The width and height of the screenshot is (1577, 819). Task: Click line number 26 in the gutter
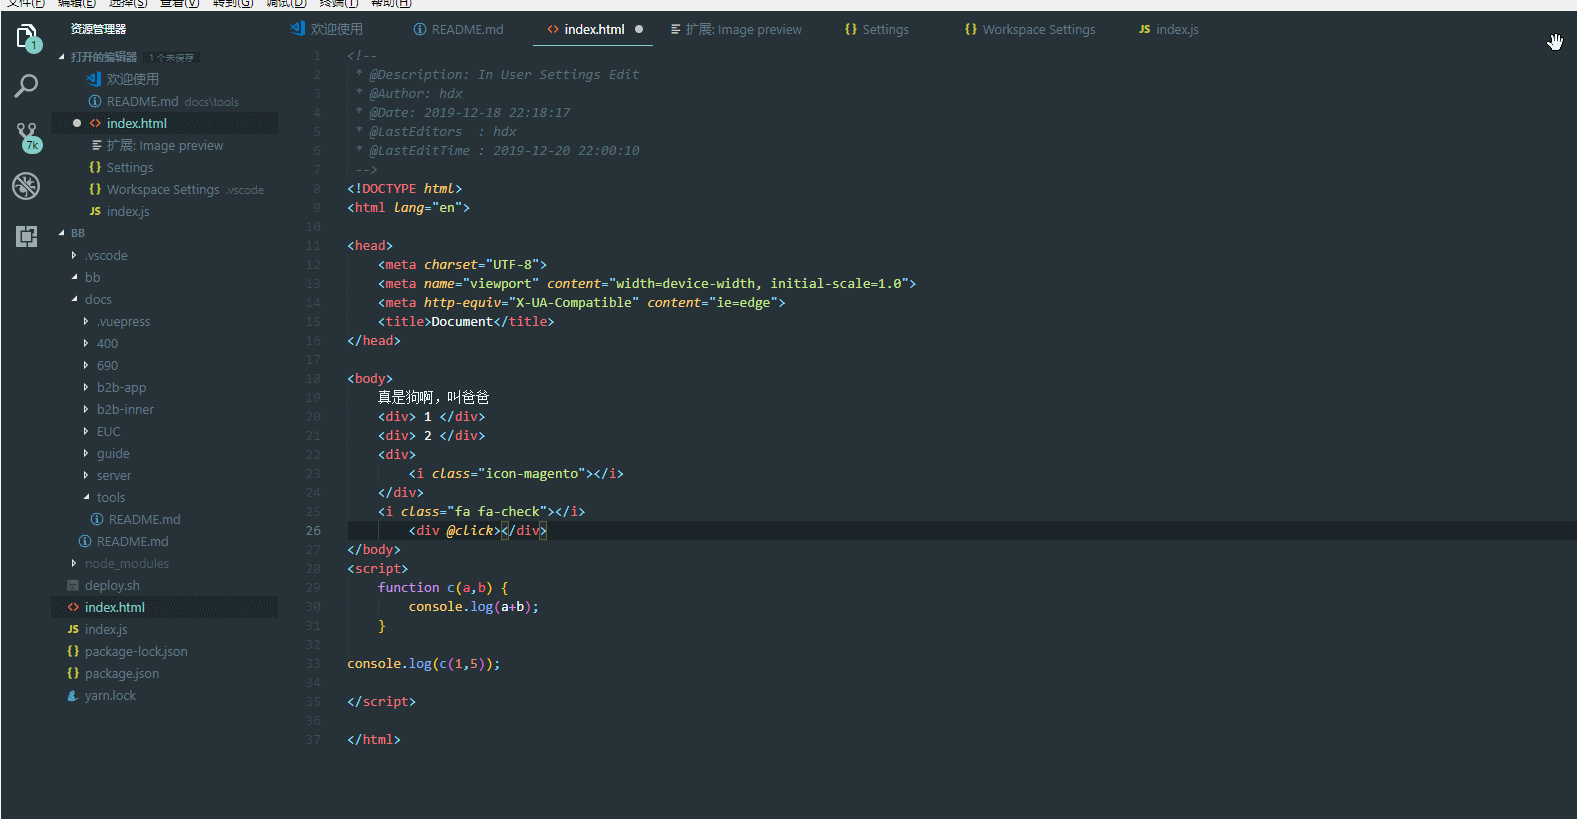314,530
